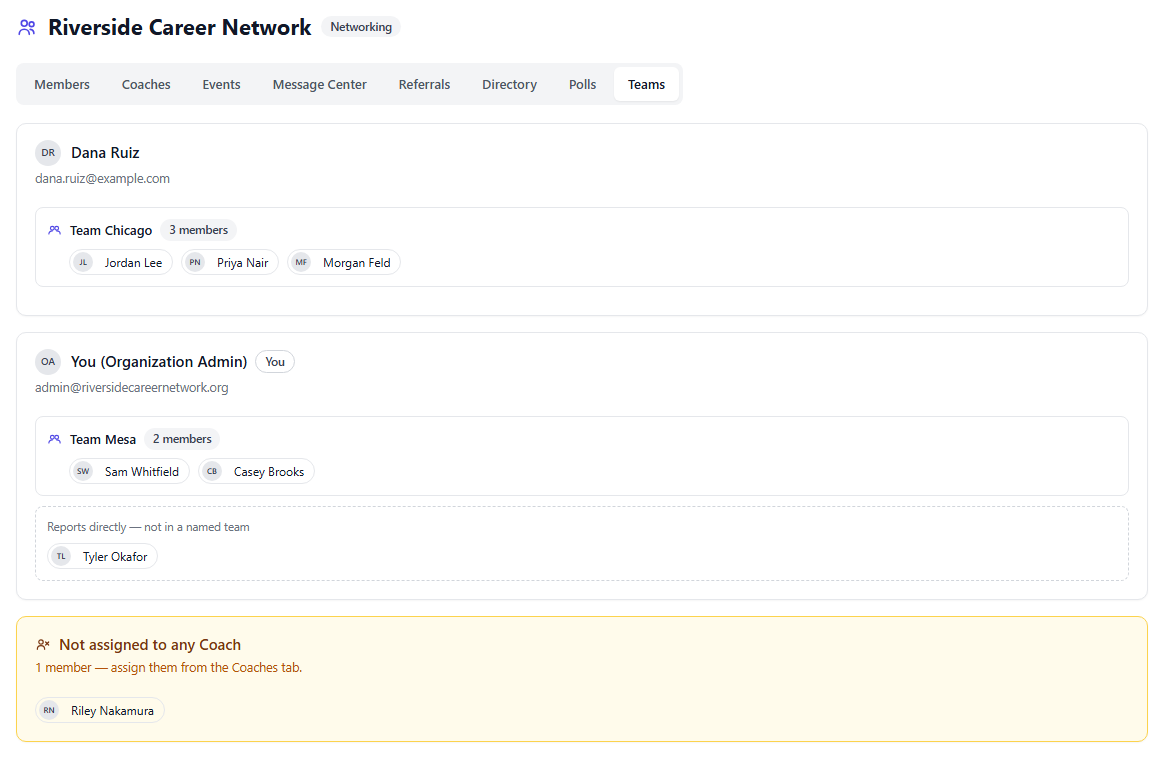
Task: Select the Referrals tab
Action: 424,85
